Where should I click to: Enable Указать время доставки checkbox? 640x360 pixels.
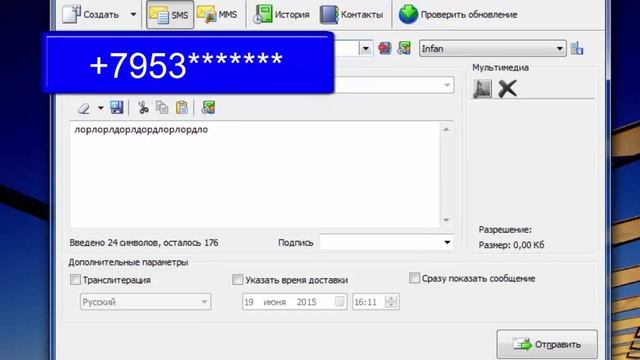(237, 280)
